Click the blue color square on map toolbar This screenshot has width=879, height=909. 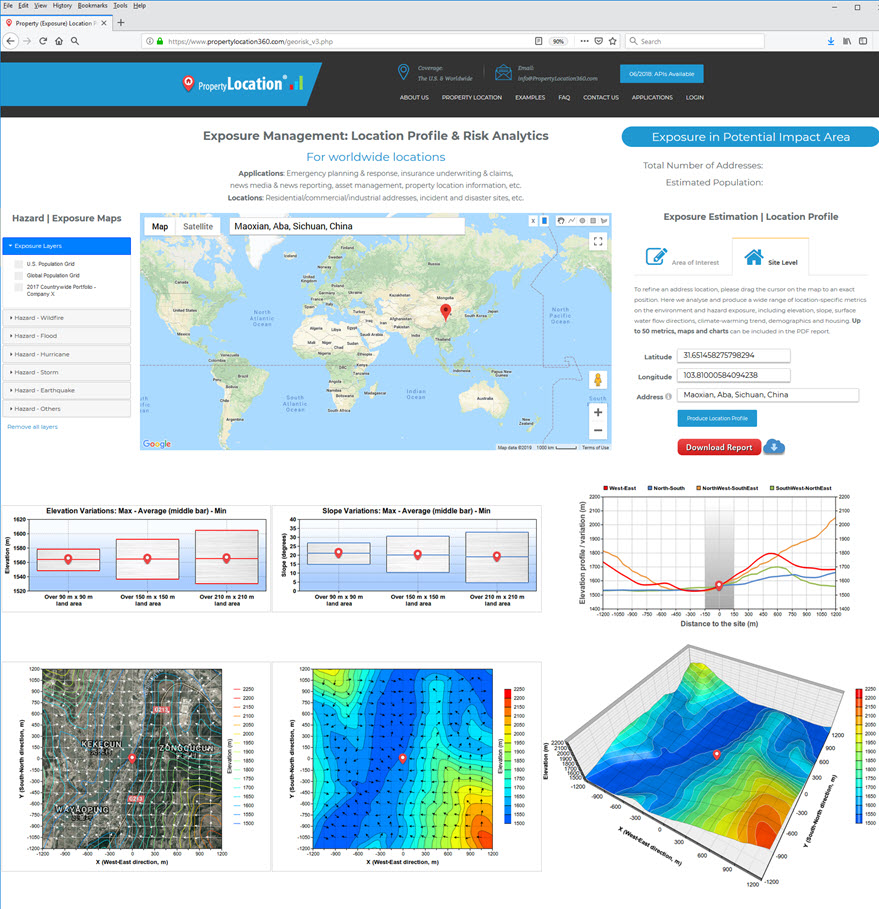(544, 221)
